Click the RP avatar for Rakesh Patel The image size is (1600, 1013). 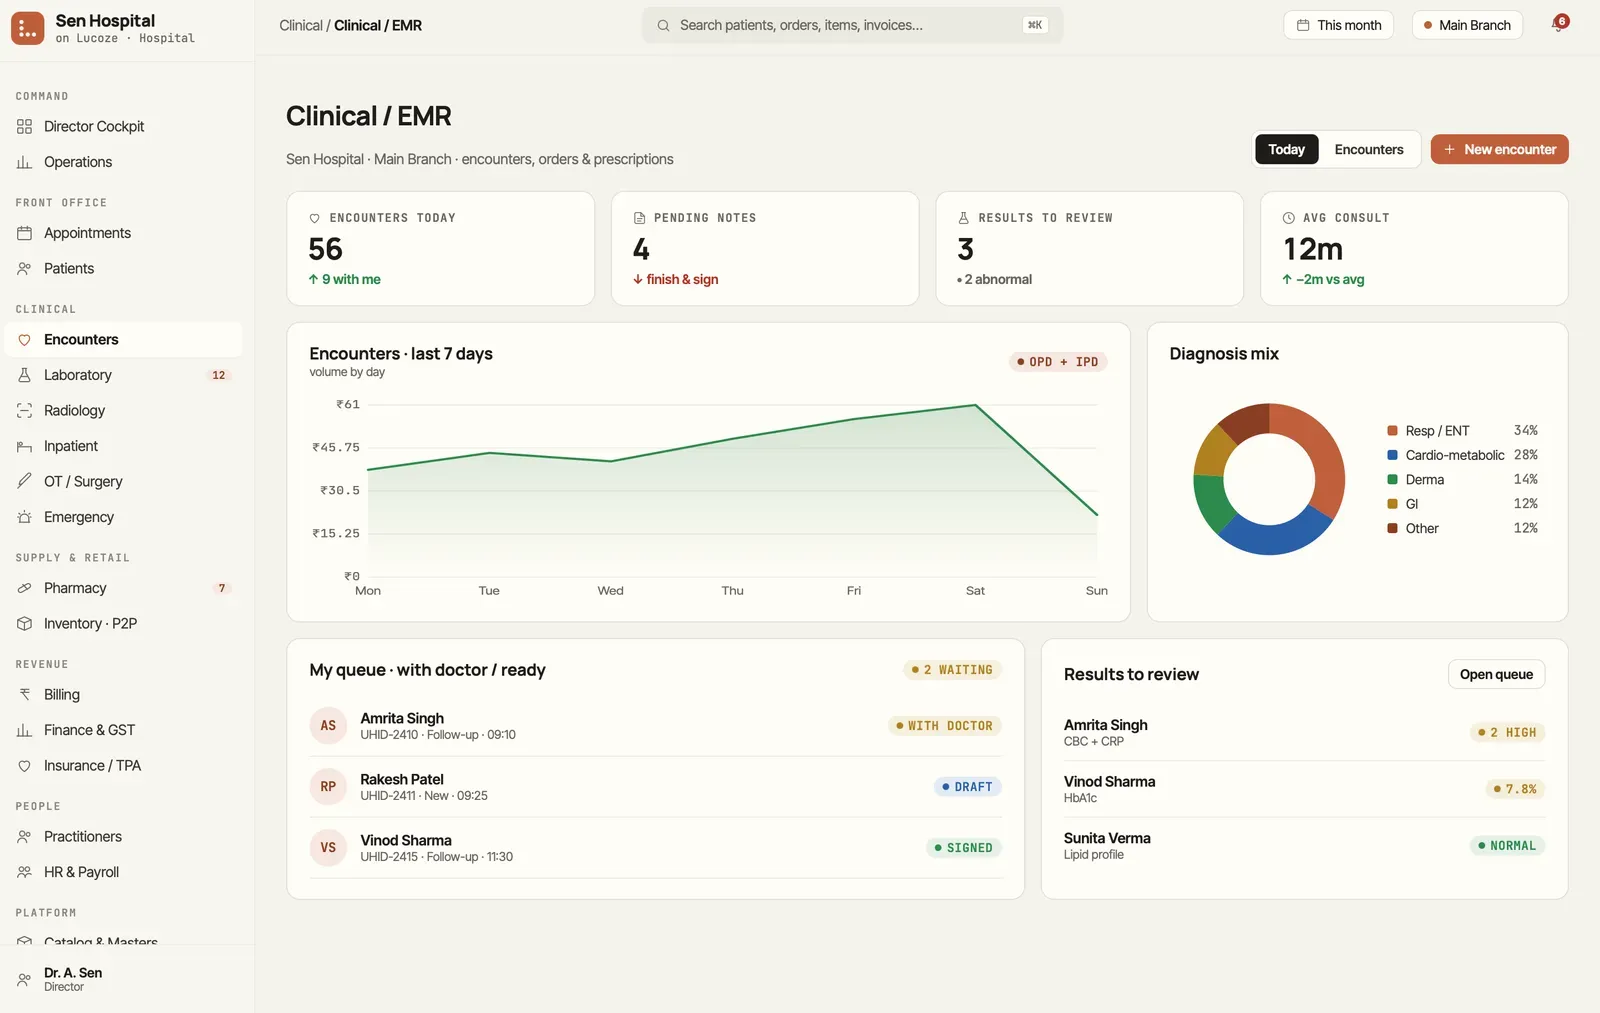coord(328,787)
